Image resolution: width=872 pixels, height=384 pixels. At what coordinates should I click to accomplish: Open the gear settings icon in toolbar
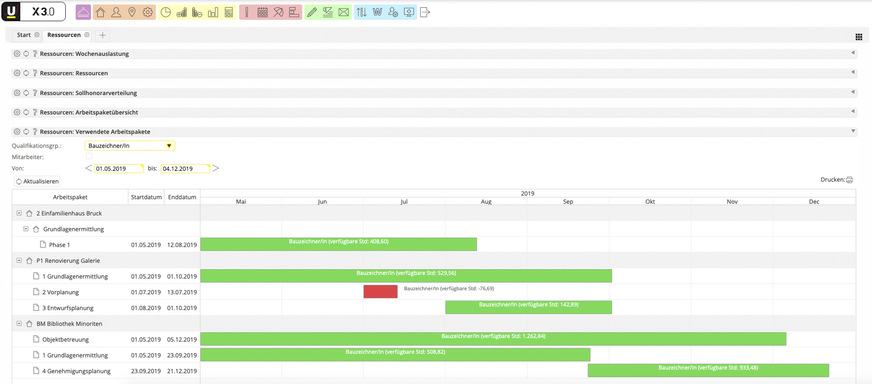point(147,12)
